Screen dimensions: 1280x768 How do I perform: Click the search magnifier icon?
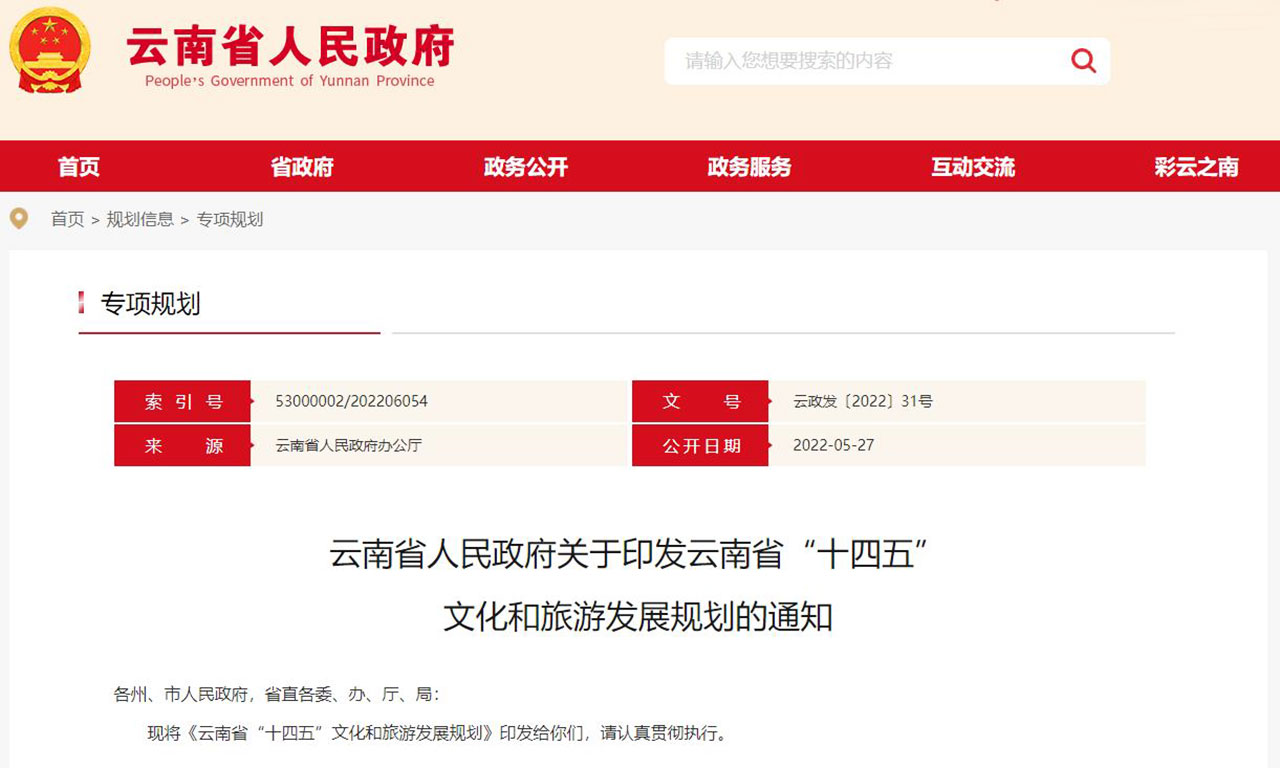click(x=1083, y=61)
